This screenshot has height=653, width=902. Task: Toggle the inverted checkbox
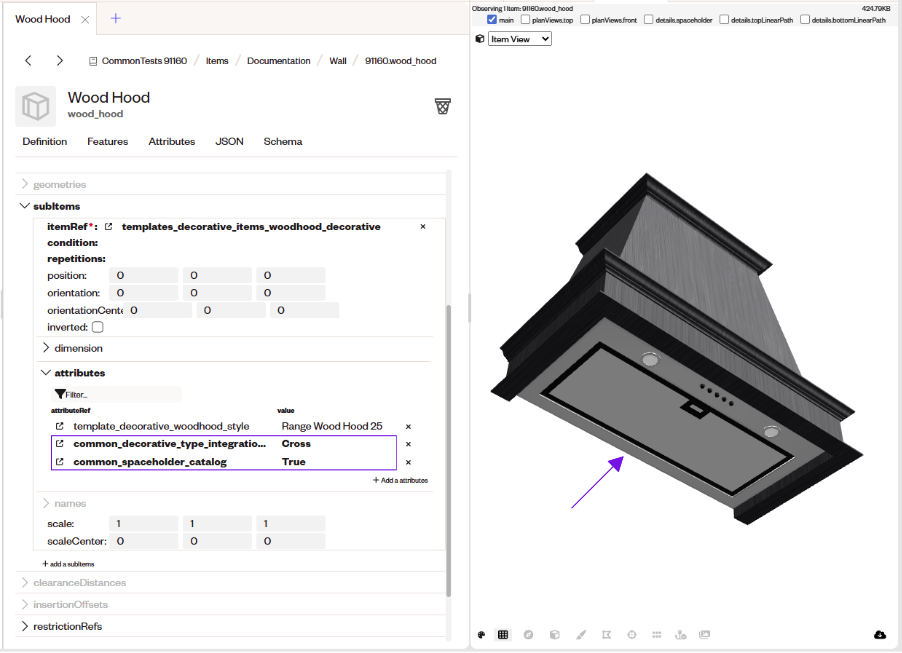click(98, 327)
